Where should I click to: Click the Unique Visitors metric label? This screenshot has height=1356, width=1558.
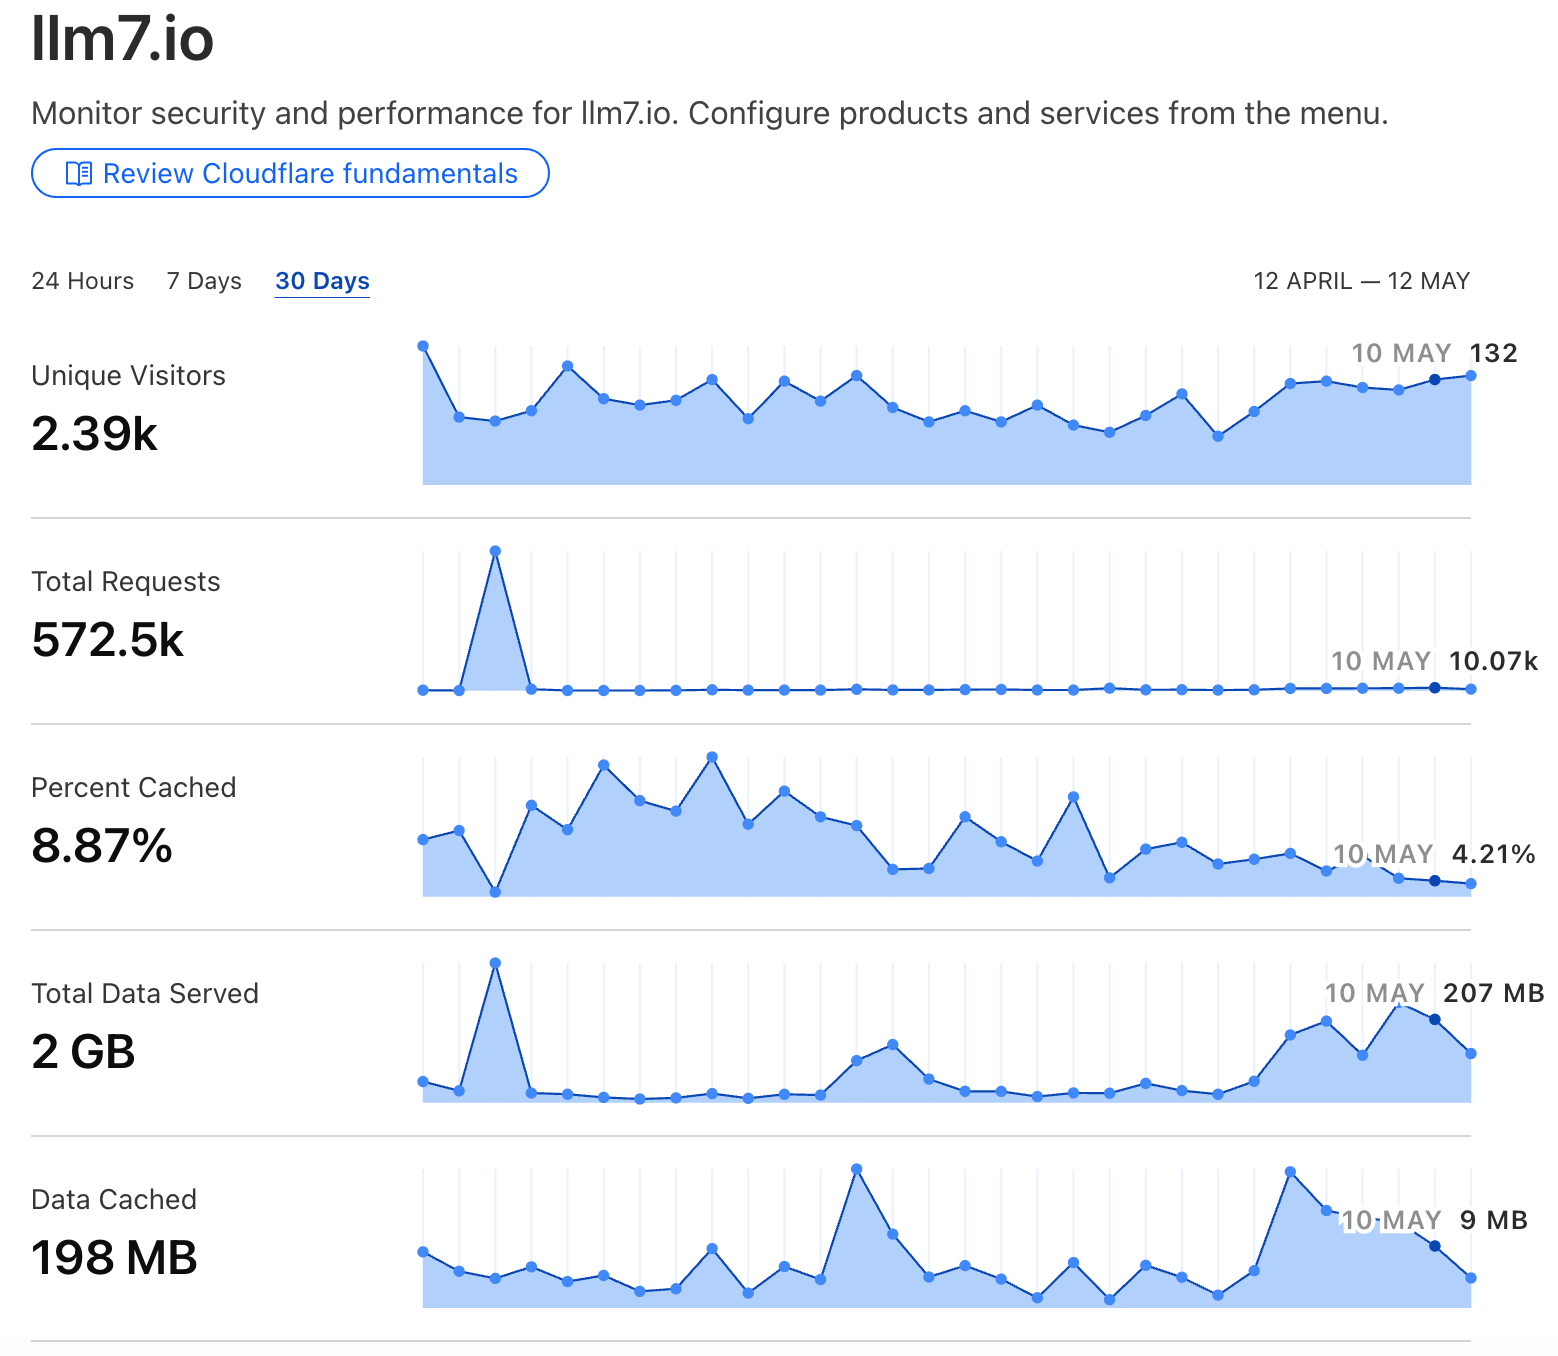click(128, 376)
